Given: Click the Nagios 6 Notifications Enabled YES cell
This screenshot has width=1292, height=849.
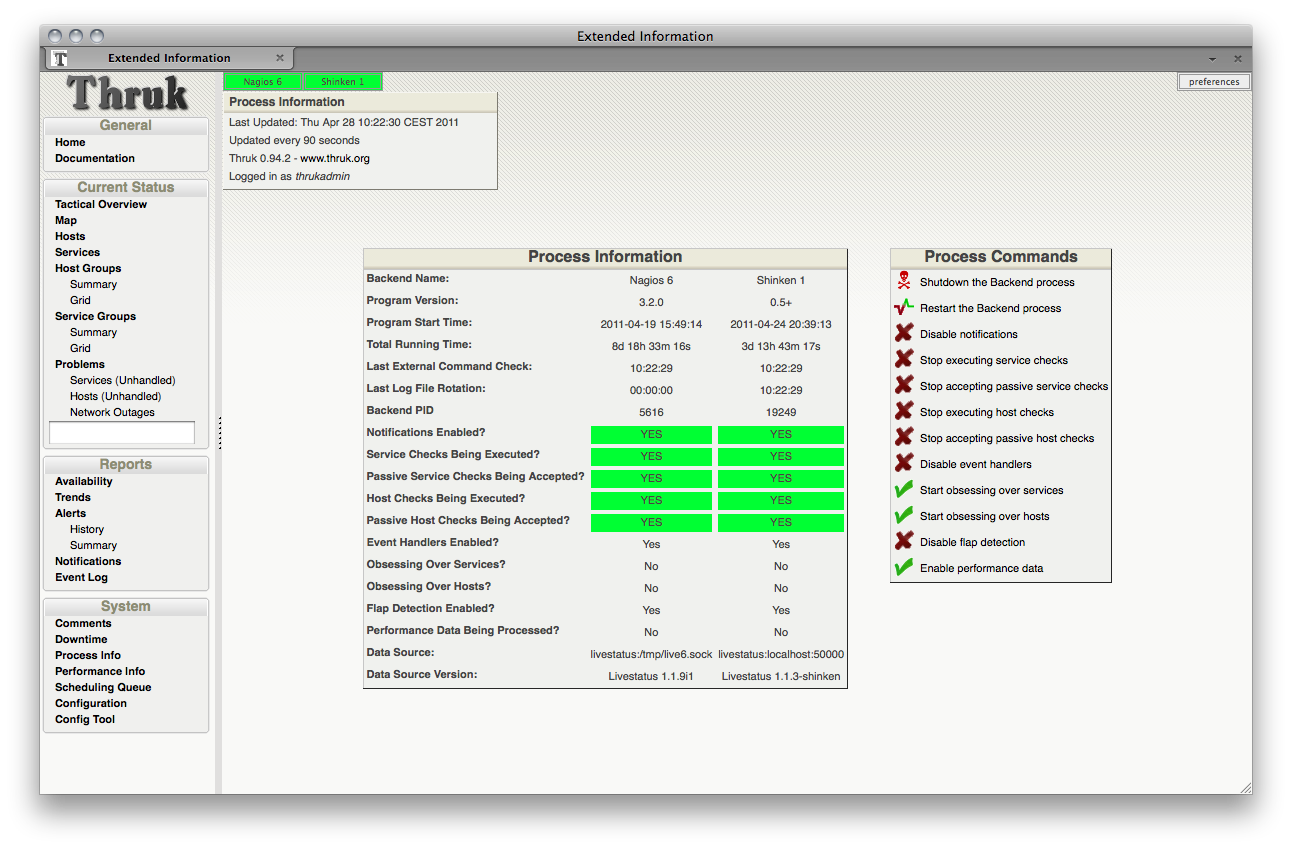Looking at the screenshot, I should (651, 434).
